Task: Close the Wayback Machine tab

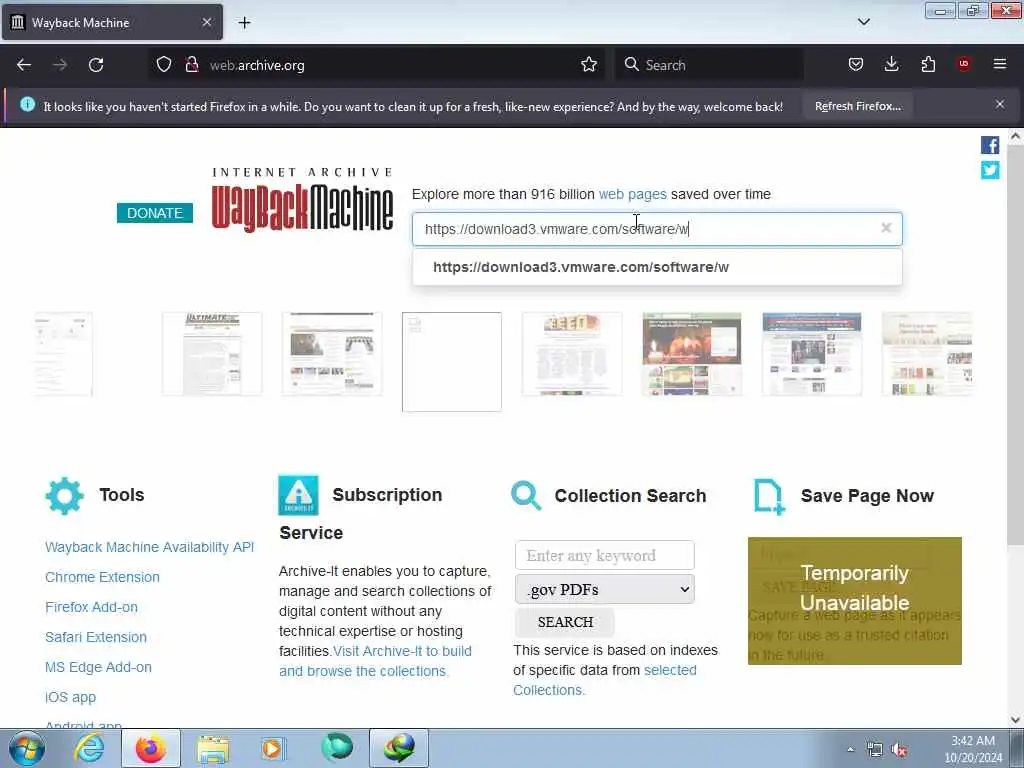Action: pos(206,22)
